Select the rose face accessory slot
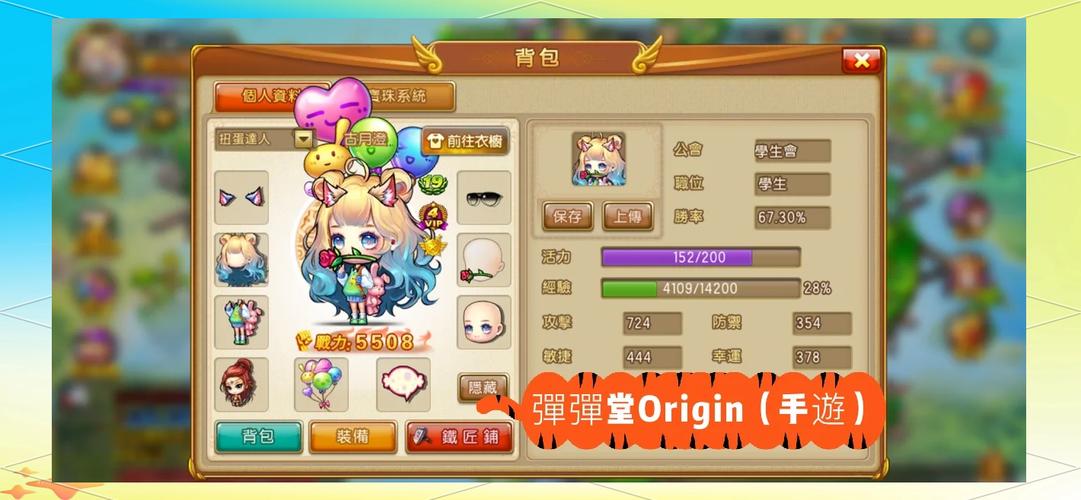1081x500 pixels. tap(484, 259)
